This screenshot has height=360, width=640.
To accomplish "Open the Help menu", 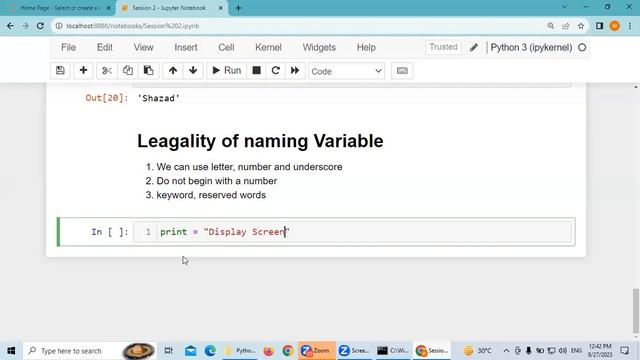I will [366, 47].
